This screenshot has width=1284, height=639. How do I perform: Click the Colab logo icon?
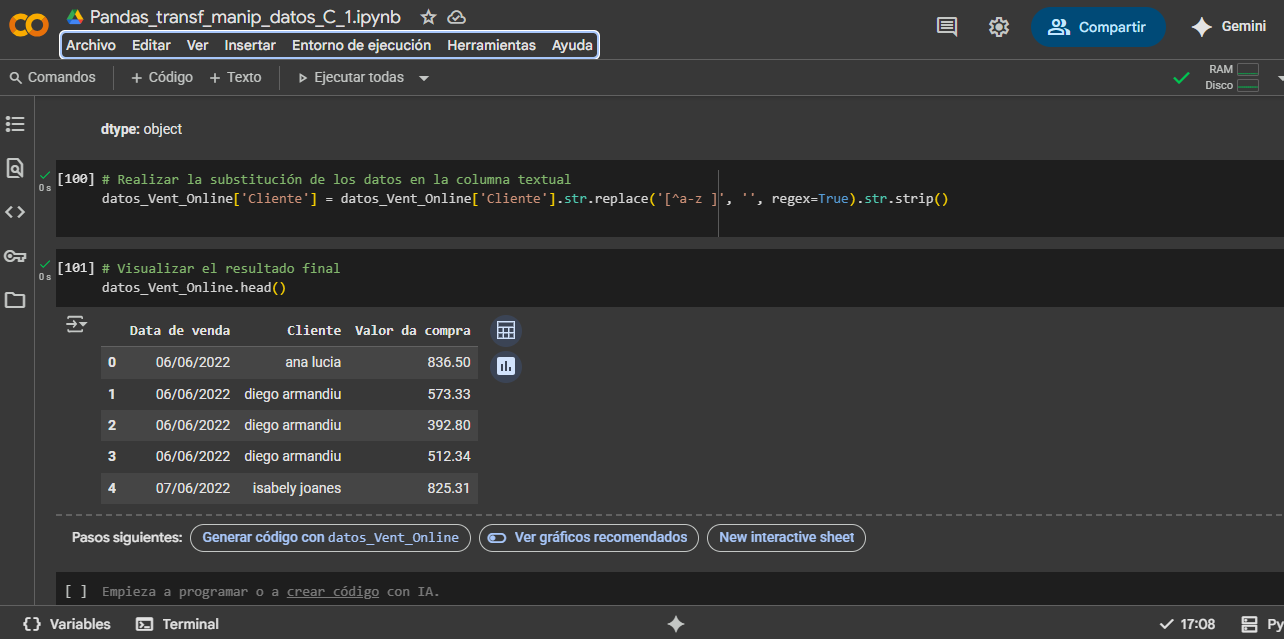29,26
